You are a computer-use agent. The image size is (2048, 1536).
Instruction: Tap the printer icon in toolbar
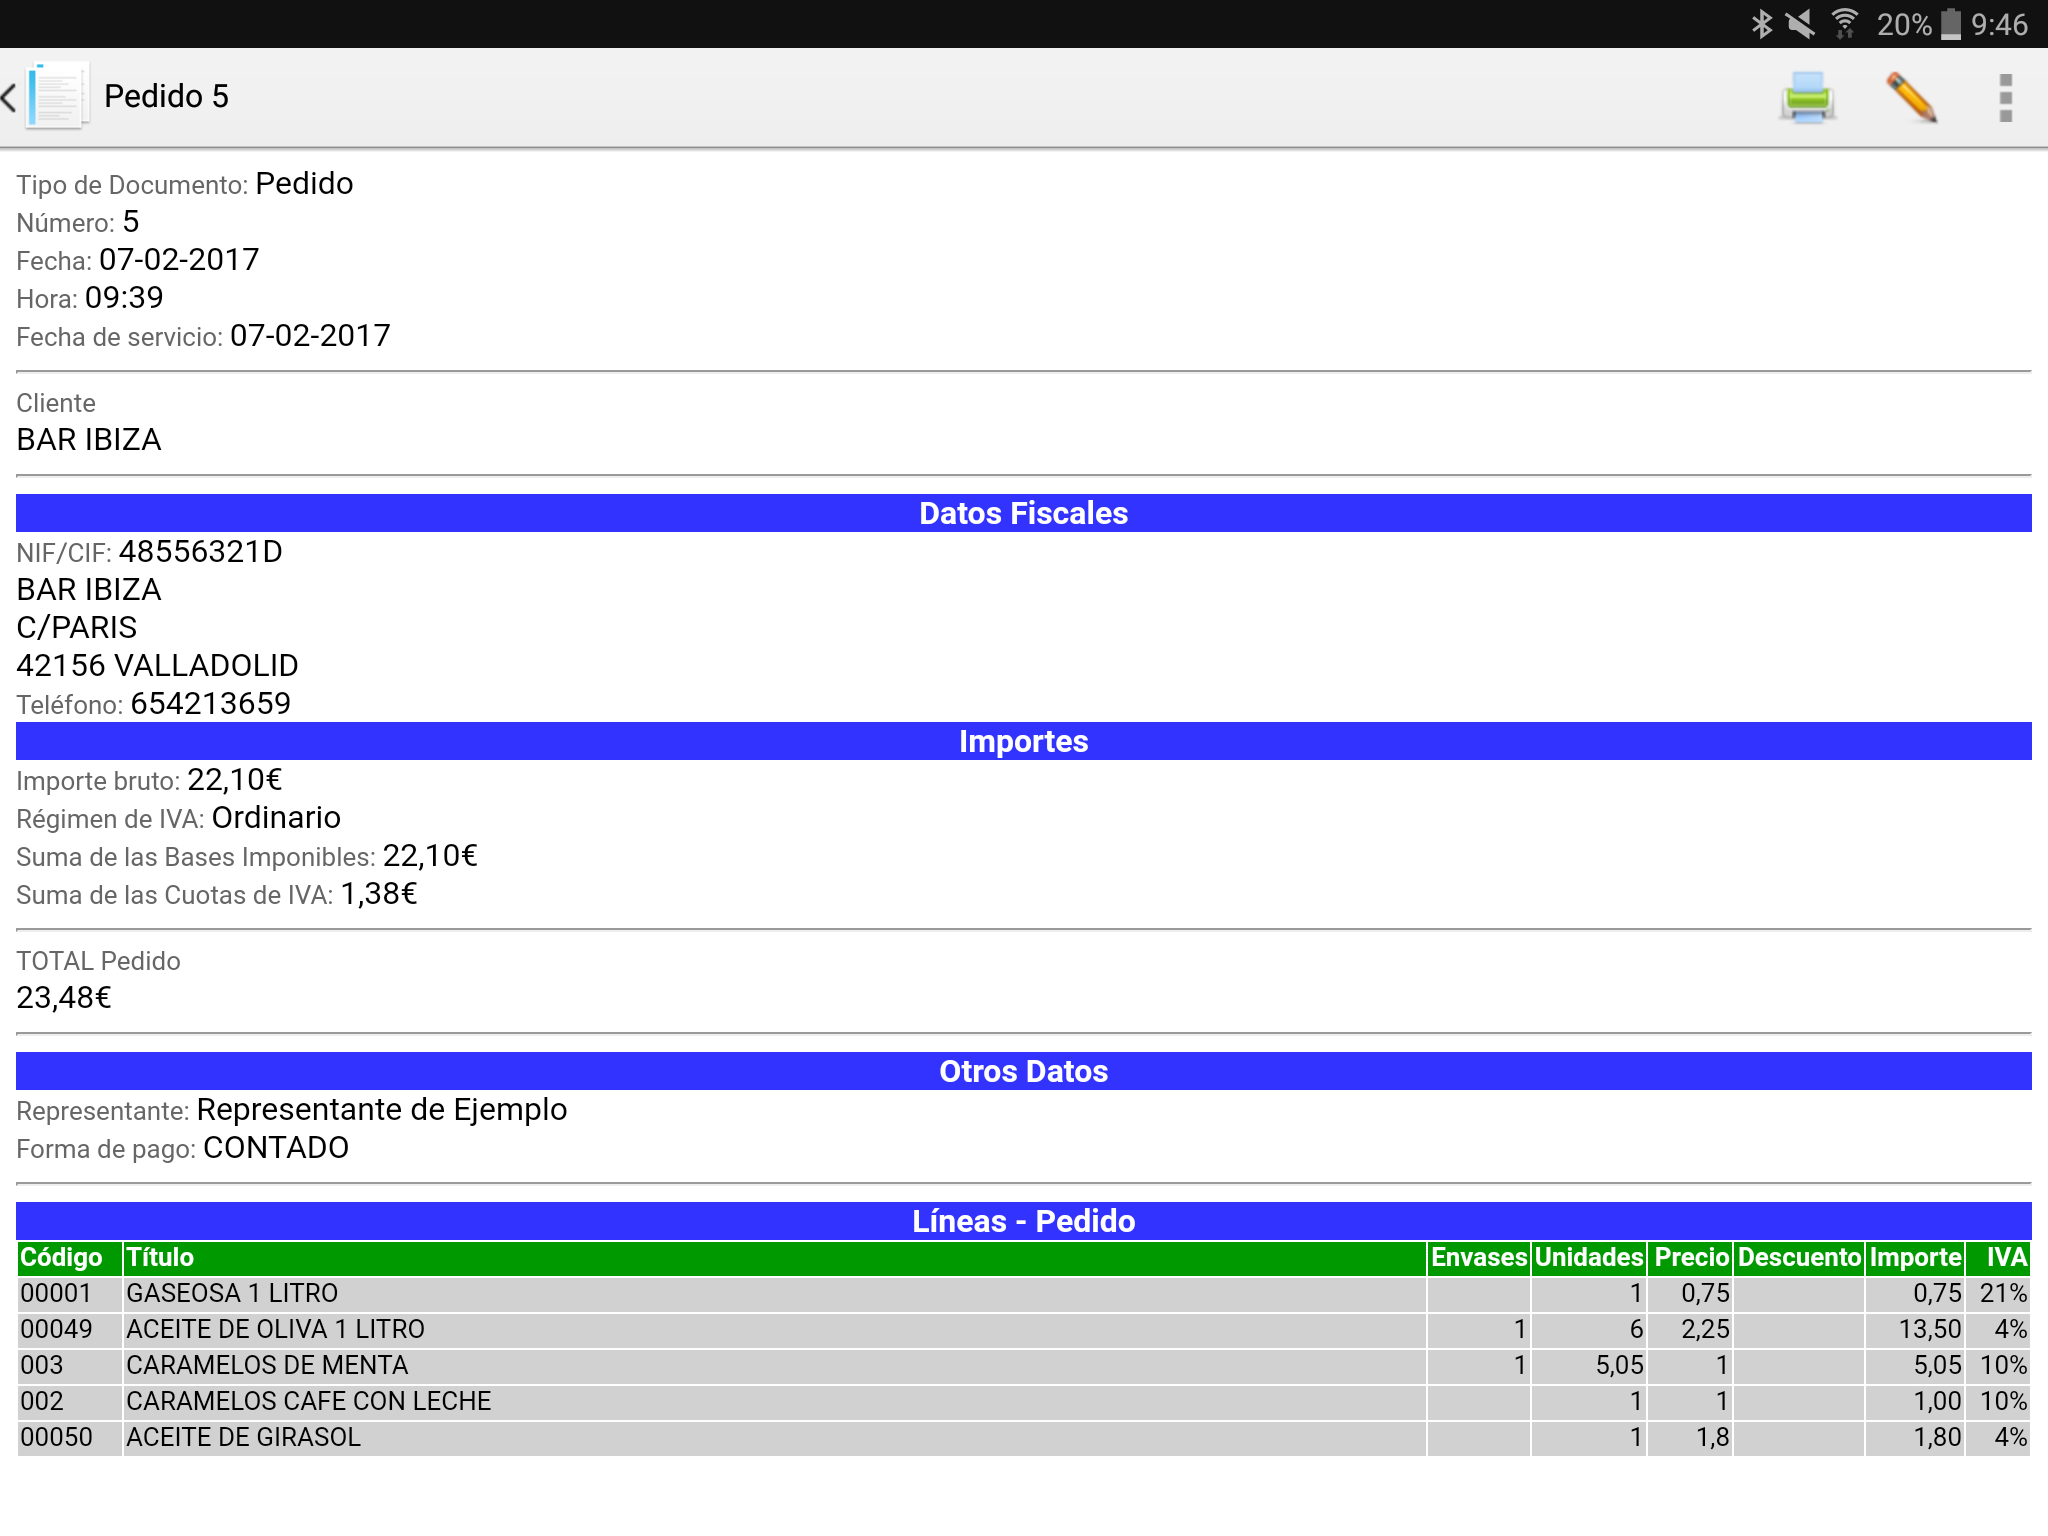click(1806, 98)
